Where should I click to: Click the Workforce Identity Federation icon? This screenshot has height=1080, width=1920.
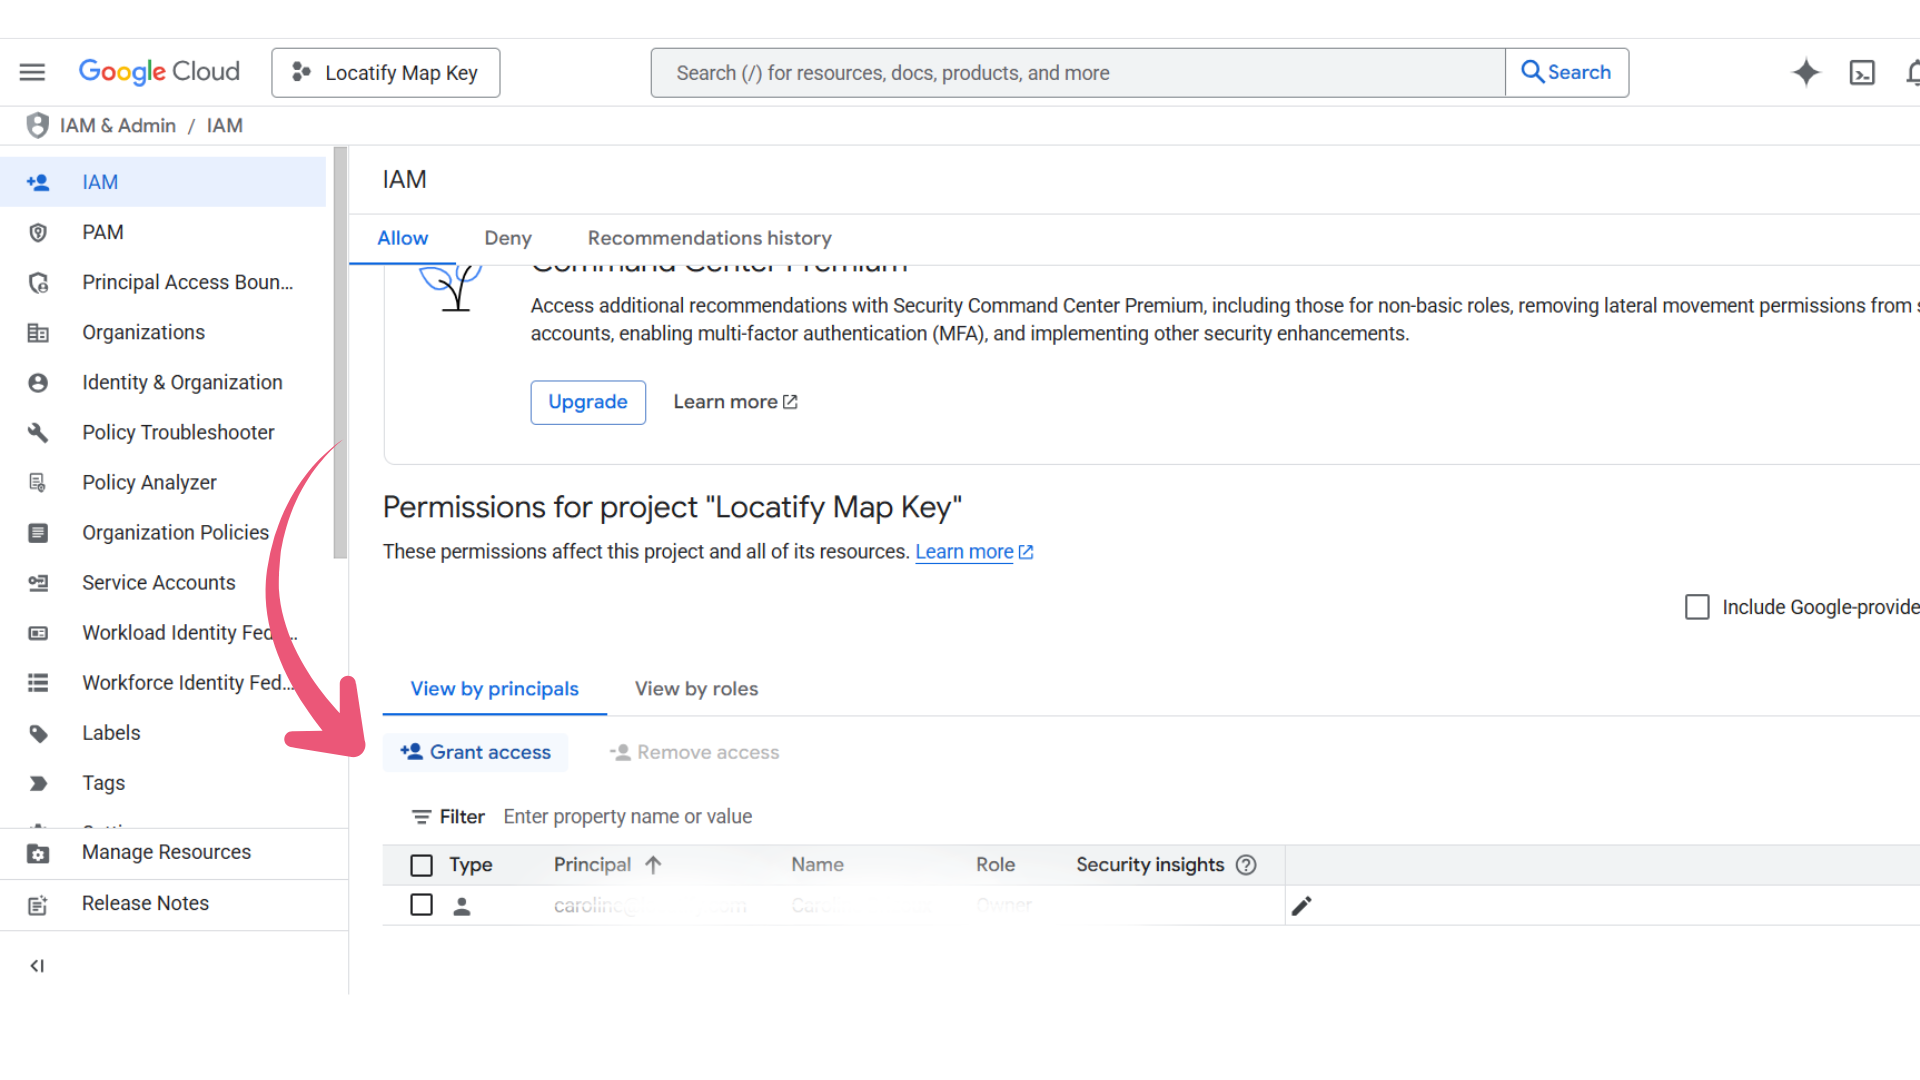pyautogui.click(x=38, y=682)
